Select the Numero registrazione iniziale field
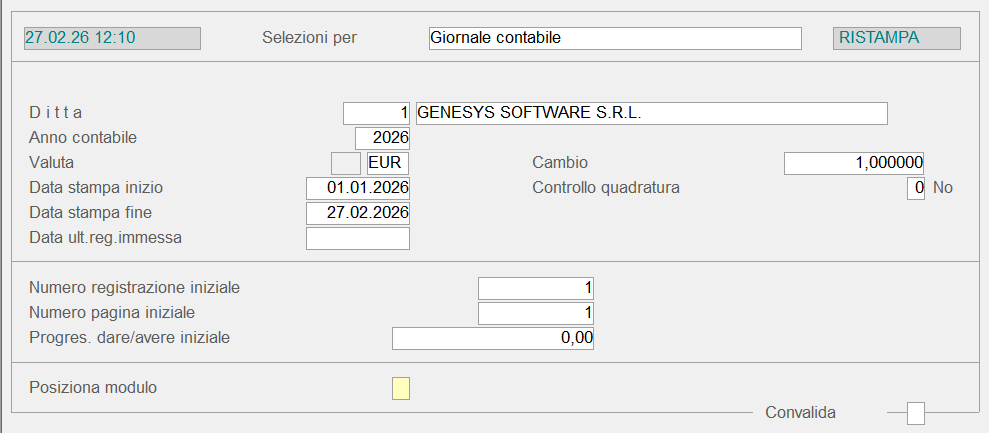This screenshot has width=989, height=433. pos(536,288)
